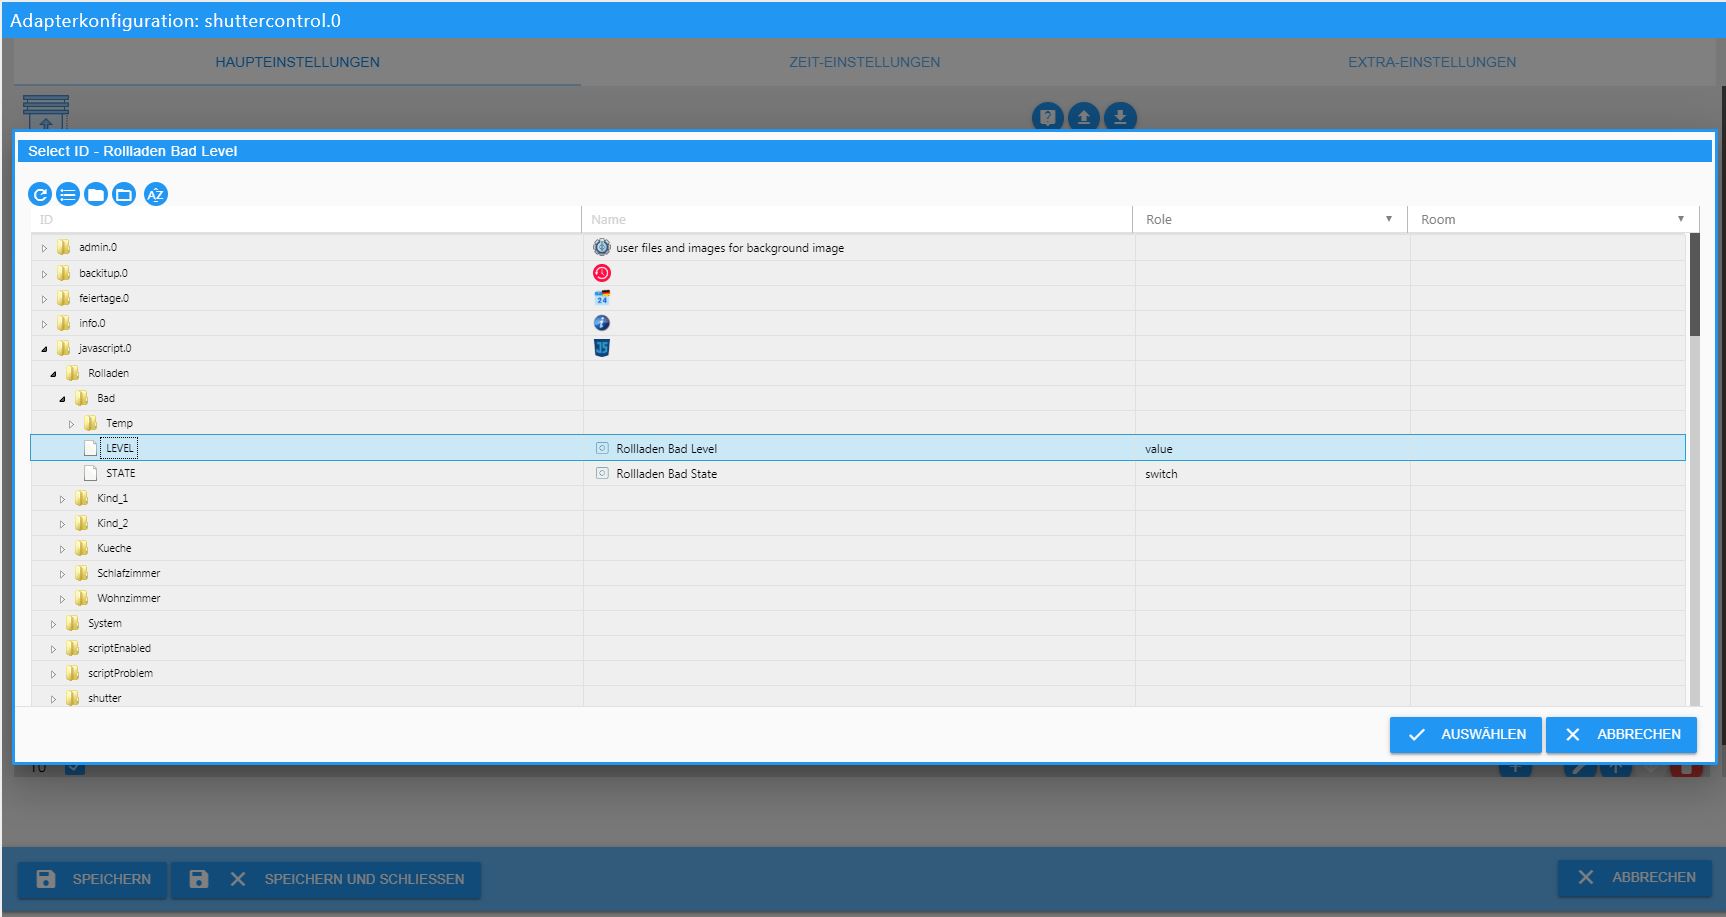This screenshot has height=917, width=1726.
Task: Expand the info.0 tree node
Action: pos(44,324)
